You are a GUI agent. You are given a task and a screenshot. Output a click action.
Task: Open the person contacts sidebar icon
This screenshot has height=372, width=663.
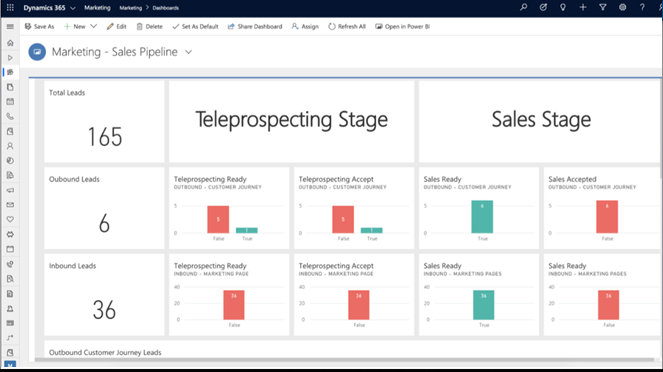pyautogui.click(x=10, y=146)
